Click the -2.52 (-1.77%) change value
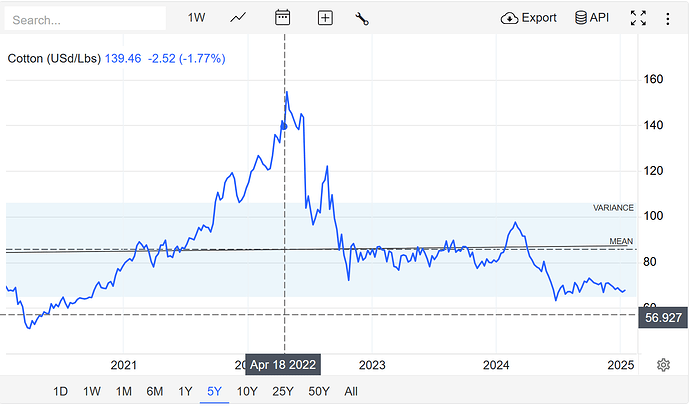This screenshot has height=407, width=690. [x=187, y=59]
